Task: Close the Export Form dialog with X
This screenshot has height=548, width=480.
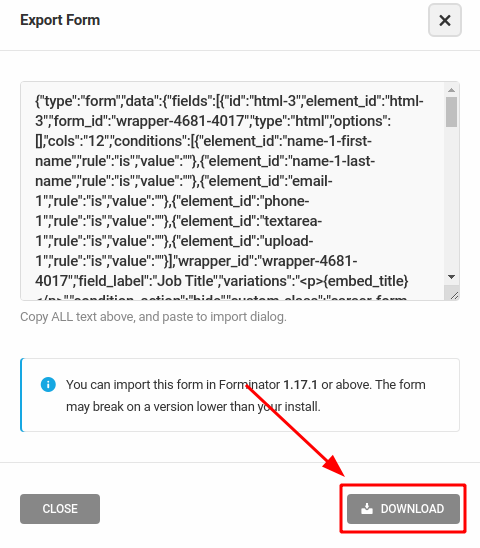Action: pos(445,20)
